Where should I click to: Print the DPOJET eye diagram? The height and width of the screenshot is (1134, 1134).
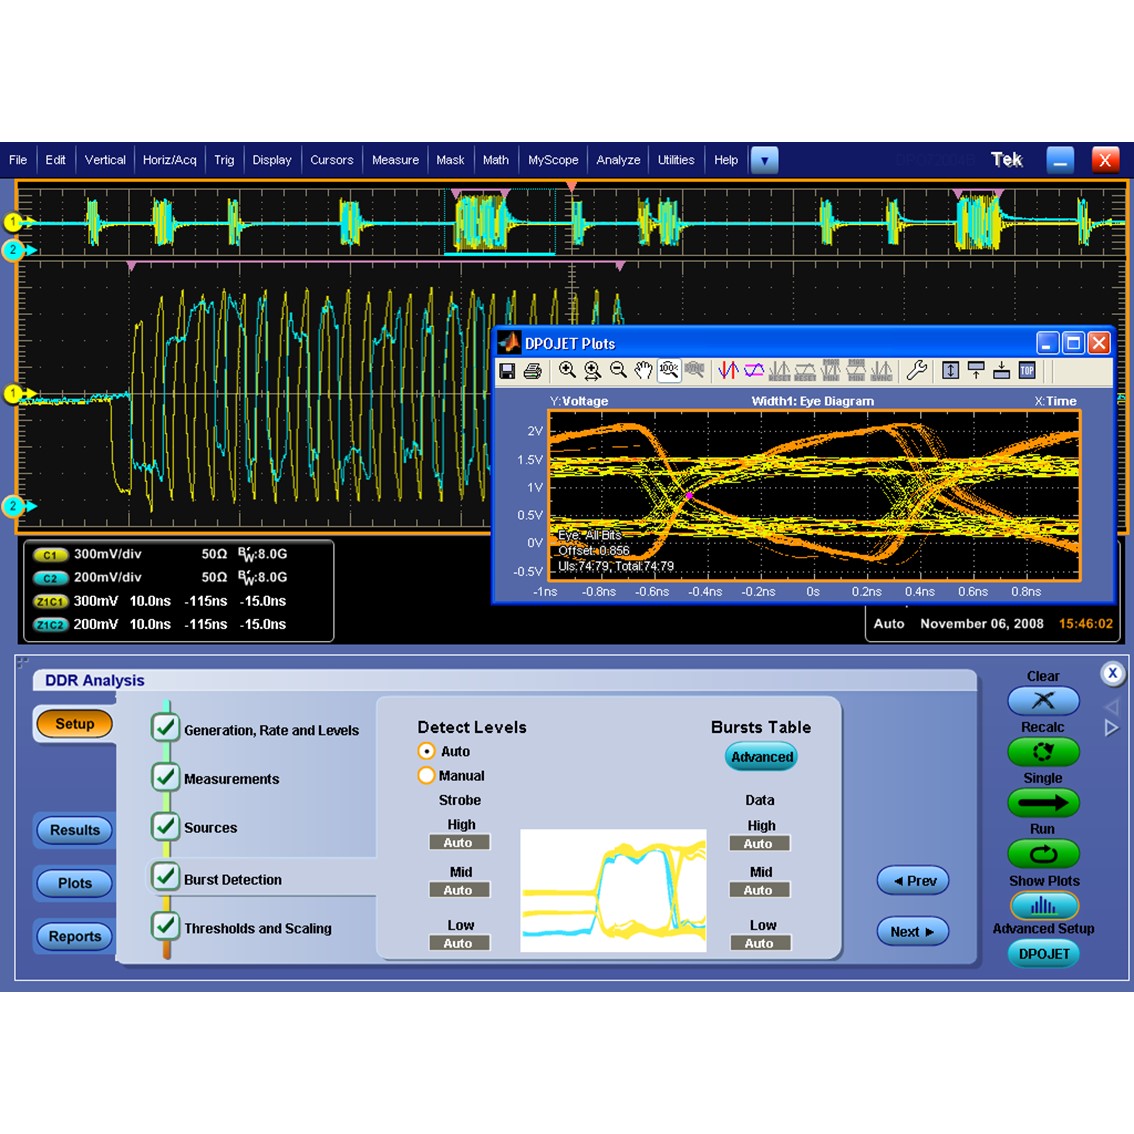(x=531, y=370)
